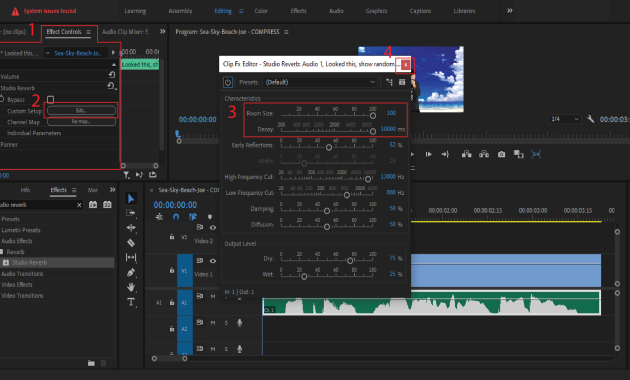
Task: Open the Audio Clip Mixer tab
Action: [x=125, y=32]
